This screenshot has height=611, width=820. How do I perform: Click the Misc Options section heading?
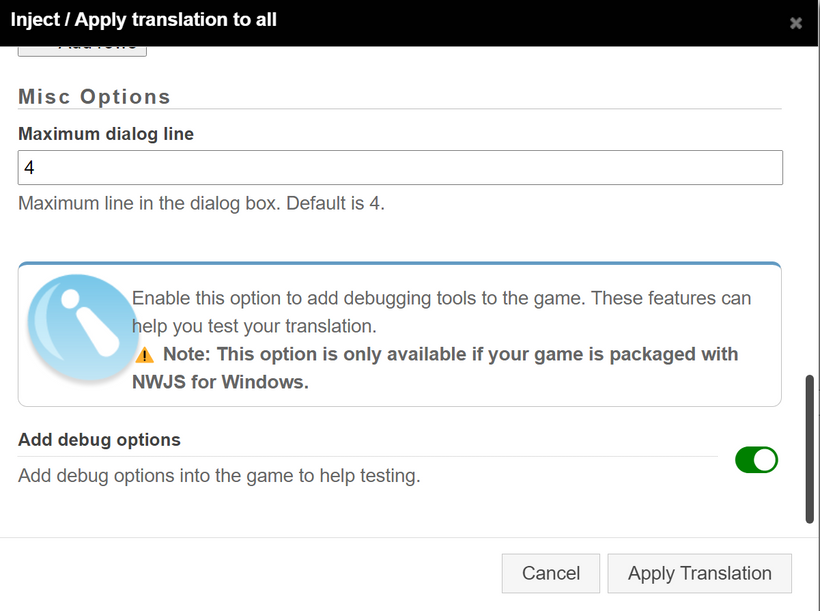click(95, 97)
